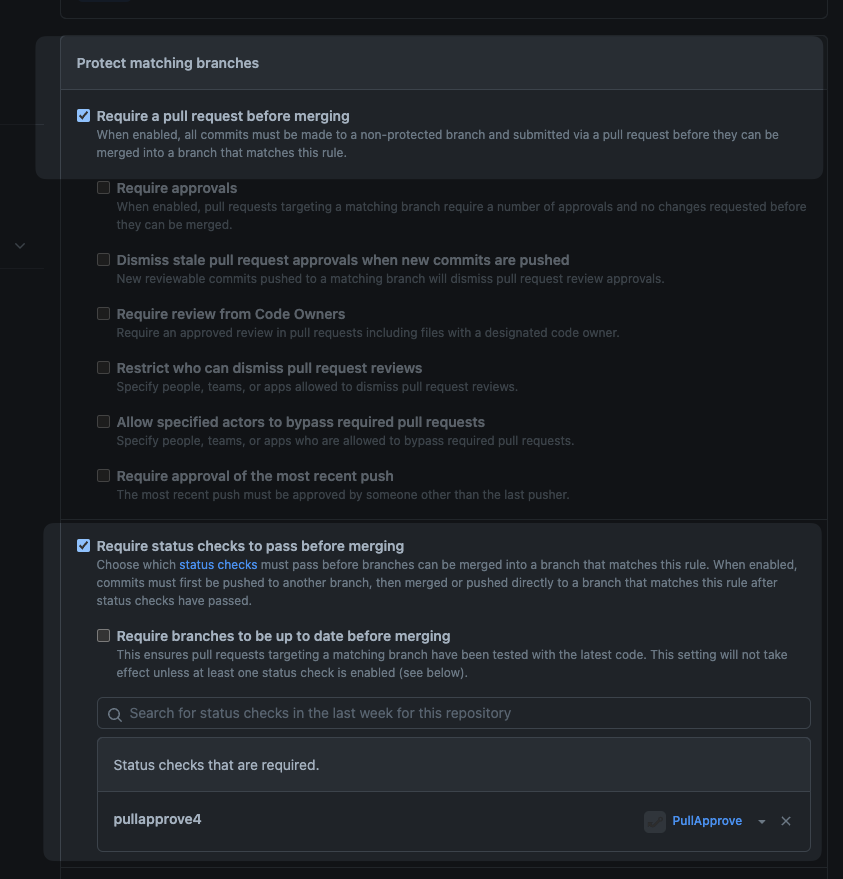Select the pullapprove4 status check entry
843x879 pixels.
157,819
